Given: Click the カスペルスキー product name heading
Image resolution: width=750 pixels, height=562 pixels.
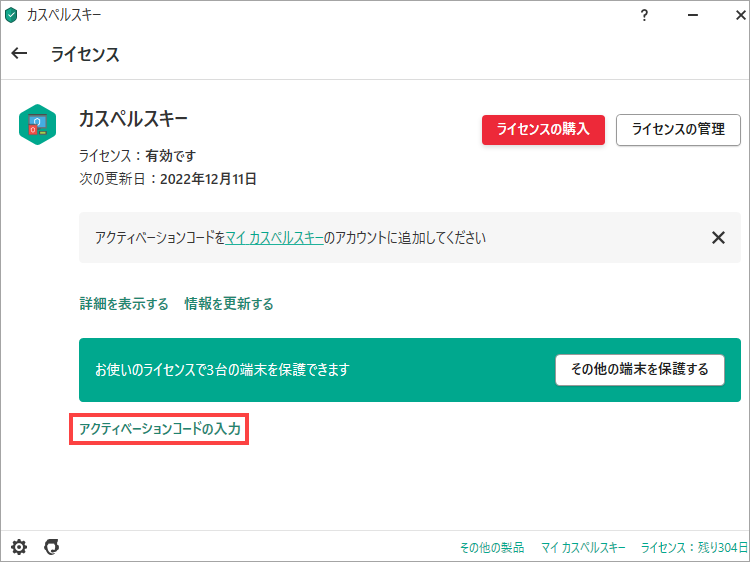Looking at the screenshot, I should tap(133, 118).
